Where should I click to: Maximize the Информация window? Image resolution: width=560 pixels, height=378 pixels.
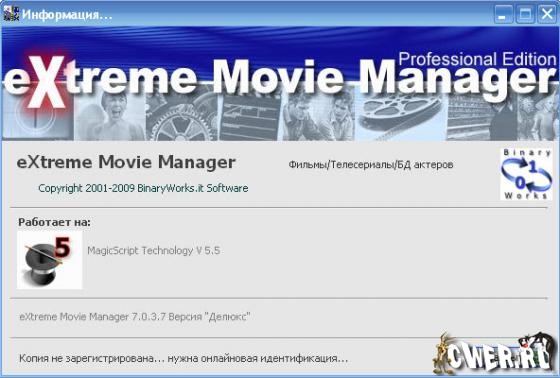click(525, 14)
